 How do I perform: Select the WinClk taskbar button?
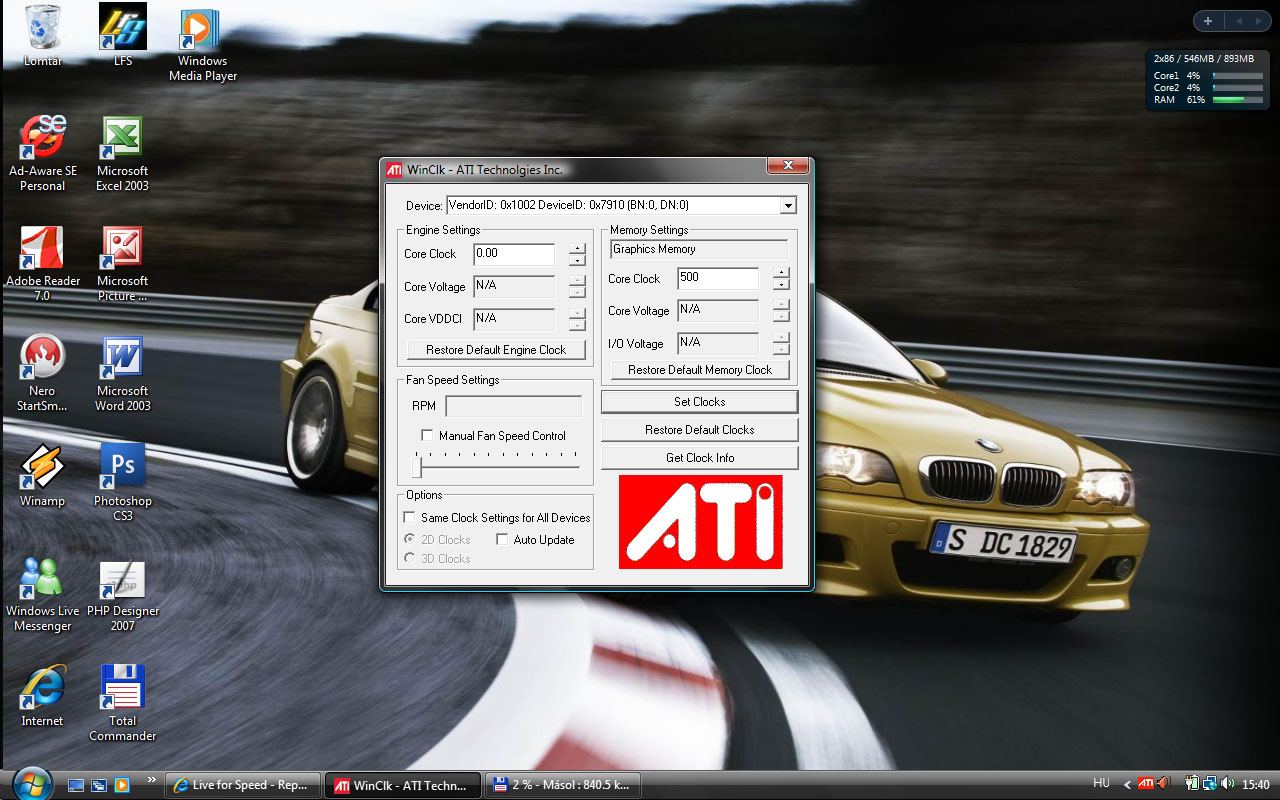point(403,785)
